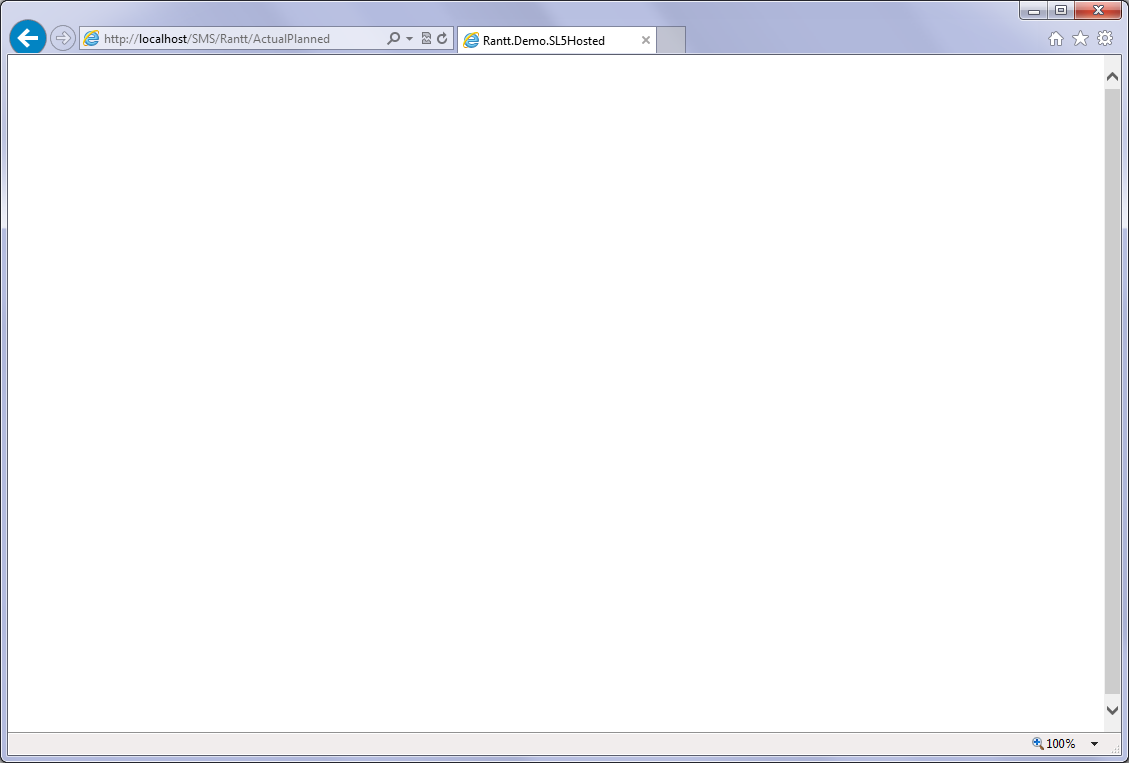Viewport: 1129px width, 763px height.
Task: Select the Rantt.Demo.SL5Hosted tab
Action: pos(544,41)
